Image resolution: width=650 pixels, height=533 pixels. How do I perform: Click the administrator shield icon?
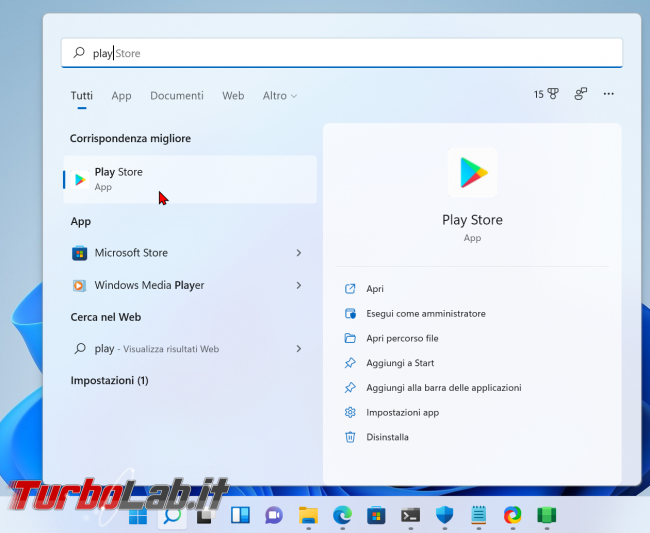[350, 313]
